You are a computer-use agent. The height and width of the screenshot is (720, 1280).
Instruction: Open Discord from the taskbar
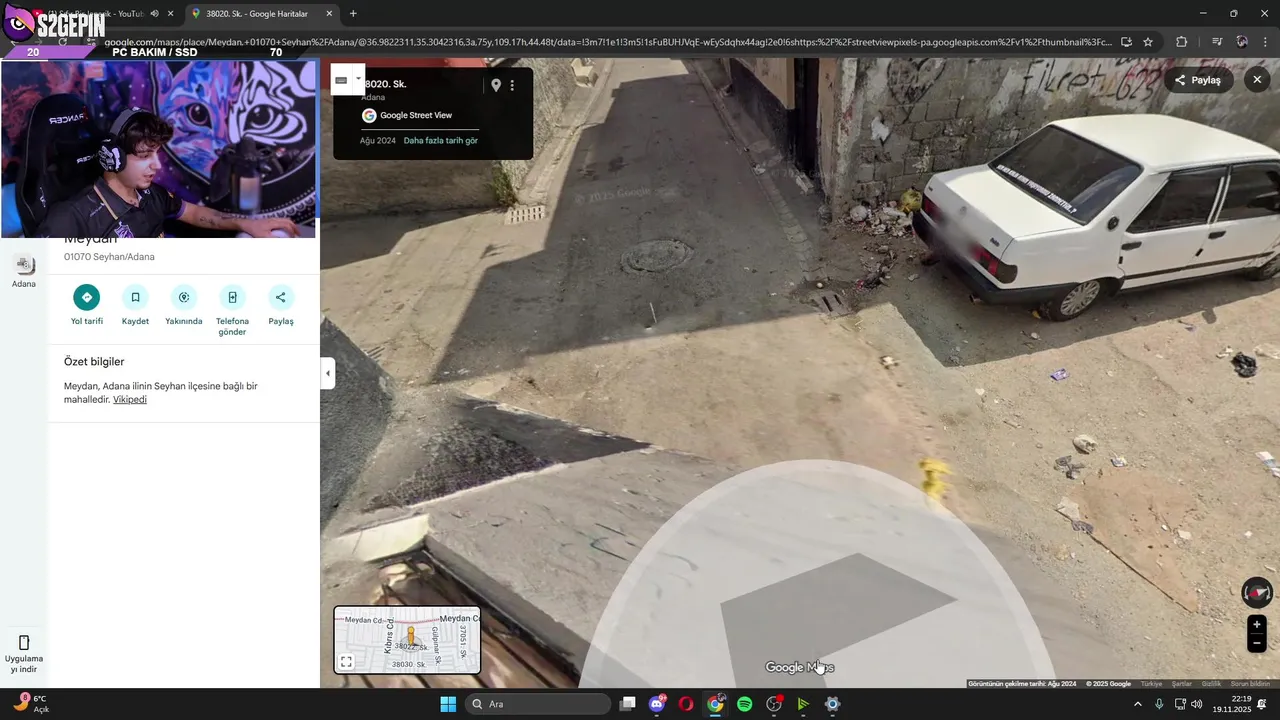pos(657,704)
